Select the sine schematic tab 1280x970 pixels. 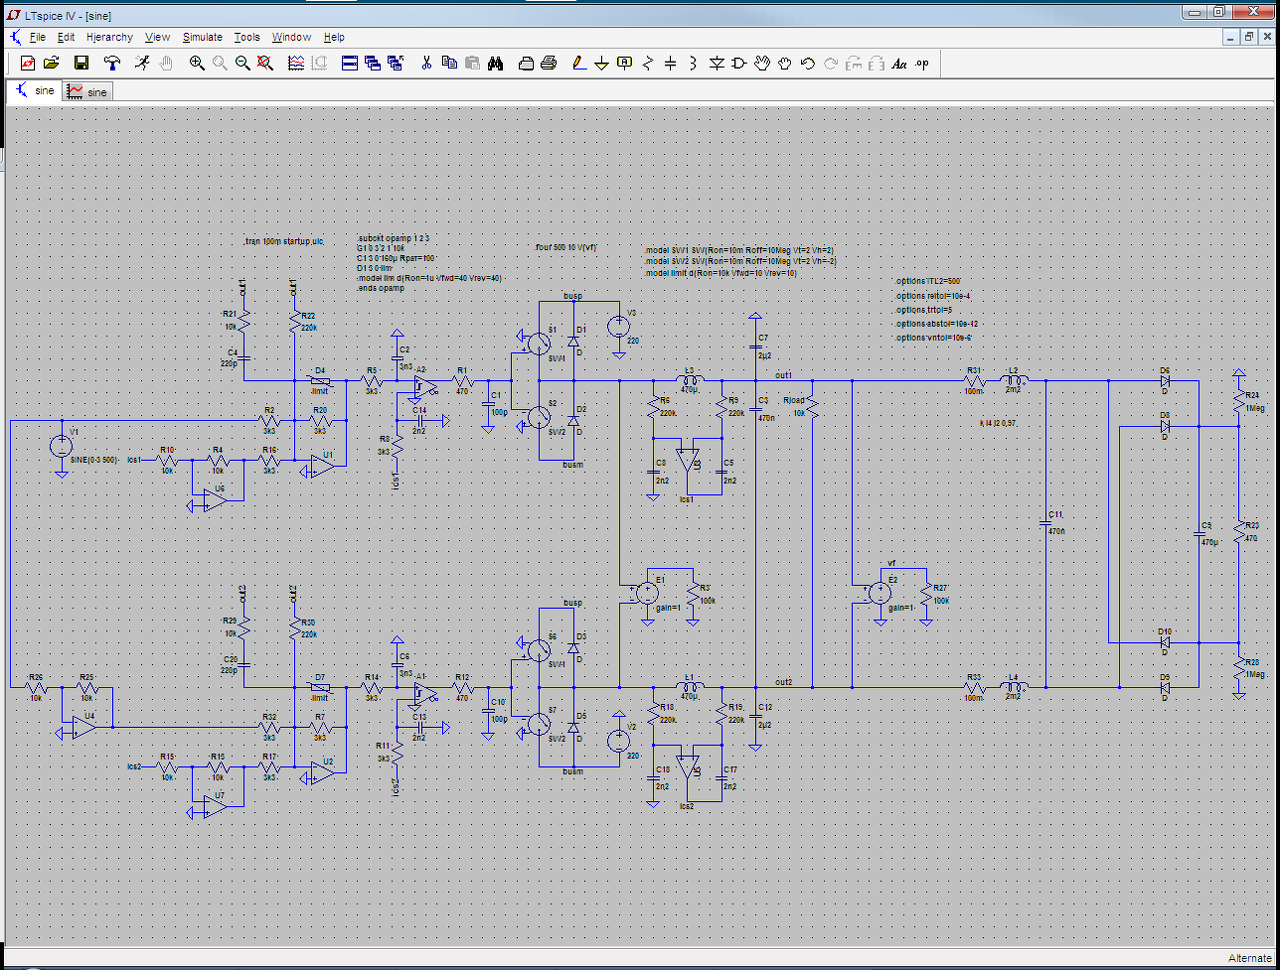coord(34,91)
